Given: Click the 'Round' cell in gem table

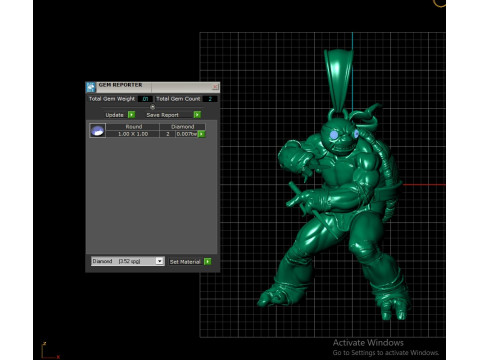Looking at the screenshot, I should coord(133,127).
